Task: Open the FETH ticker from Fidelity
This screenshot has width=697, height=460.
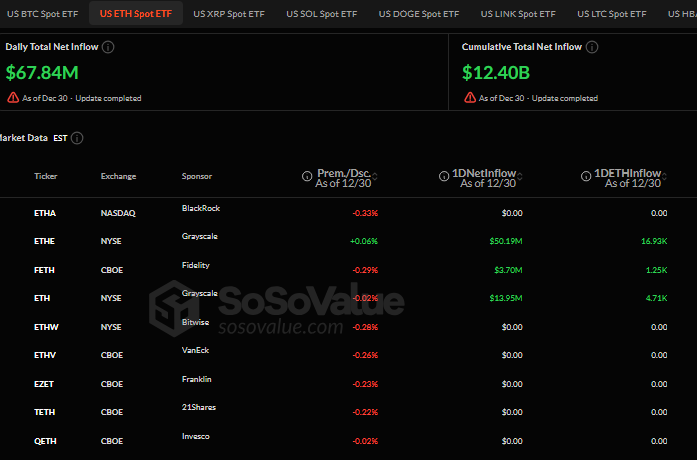Action: (x=46, y=270)
